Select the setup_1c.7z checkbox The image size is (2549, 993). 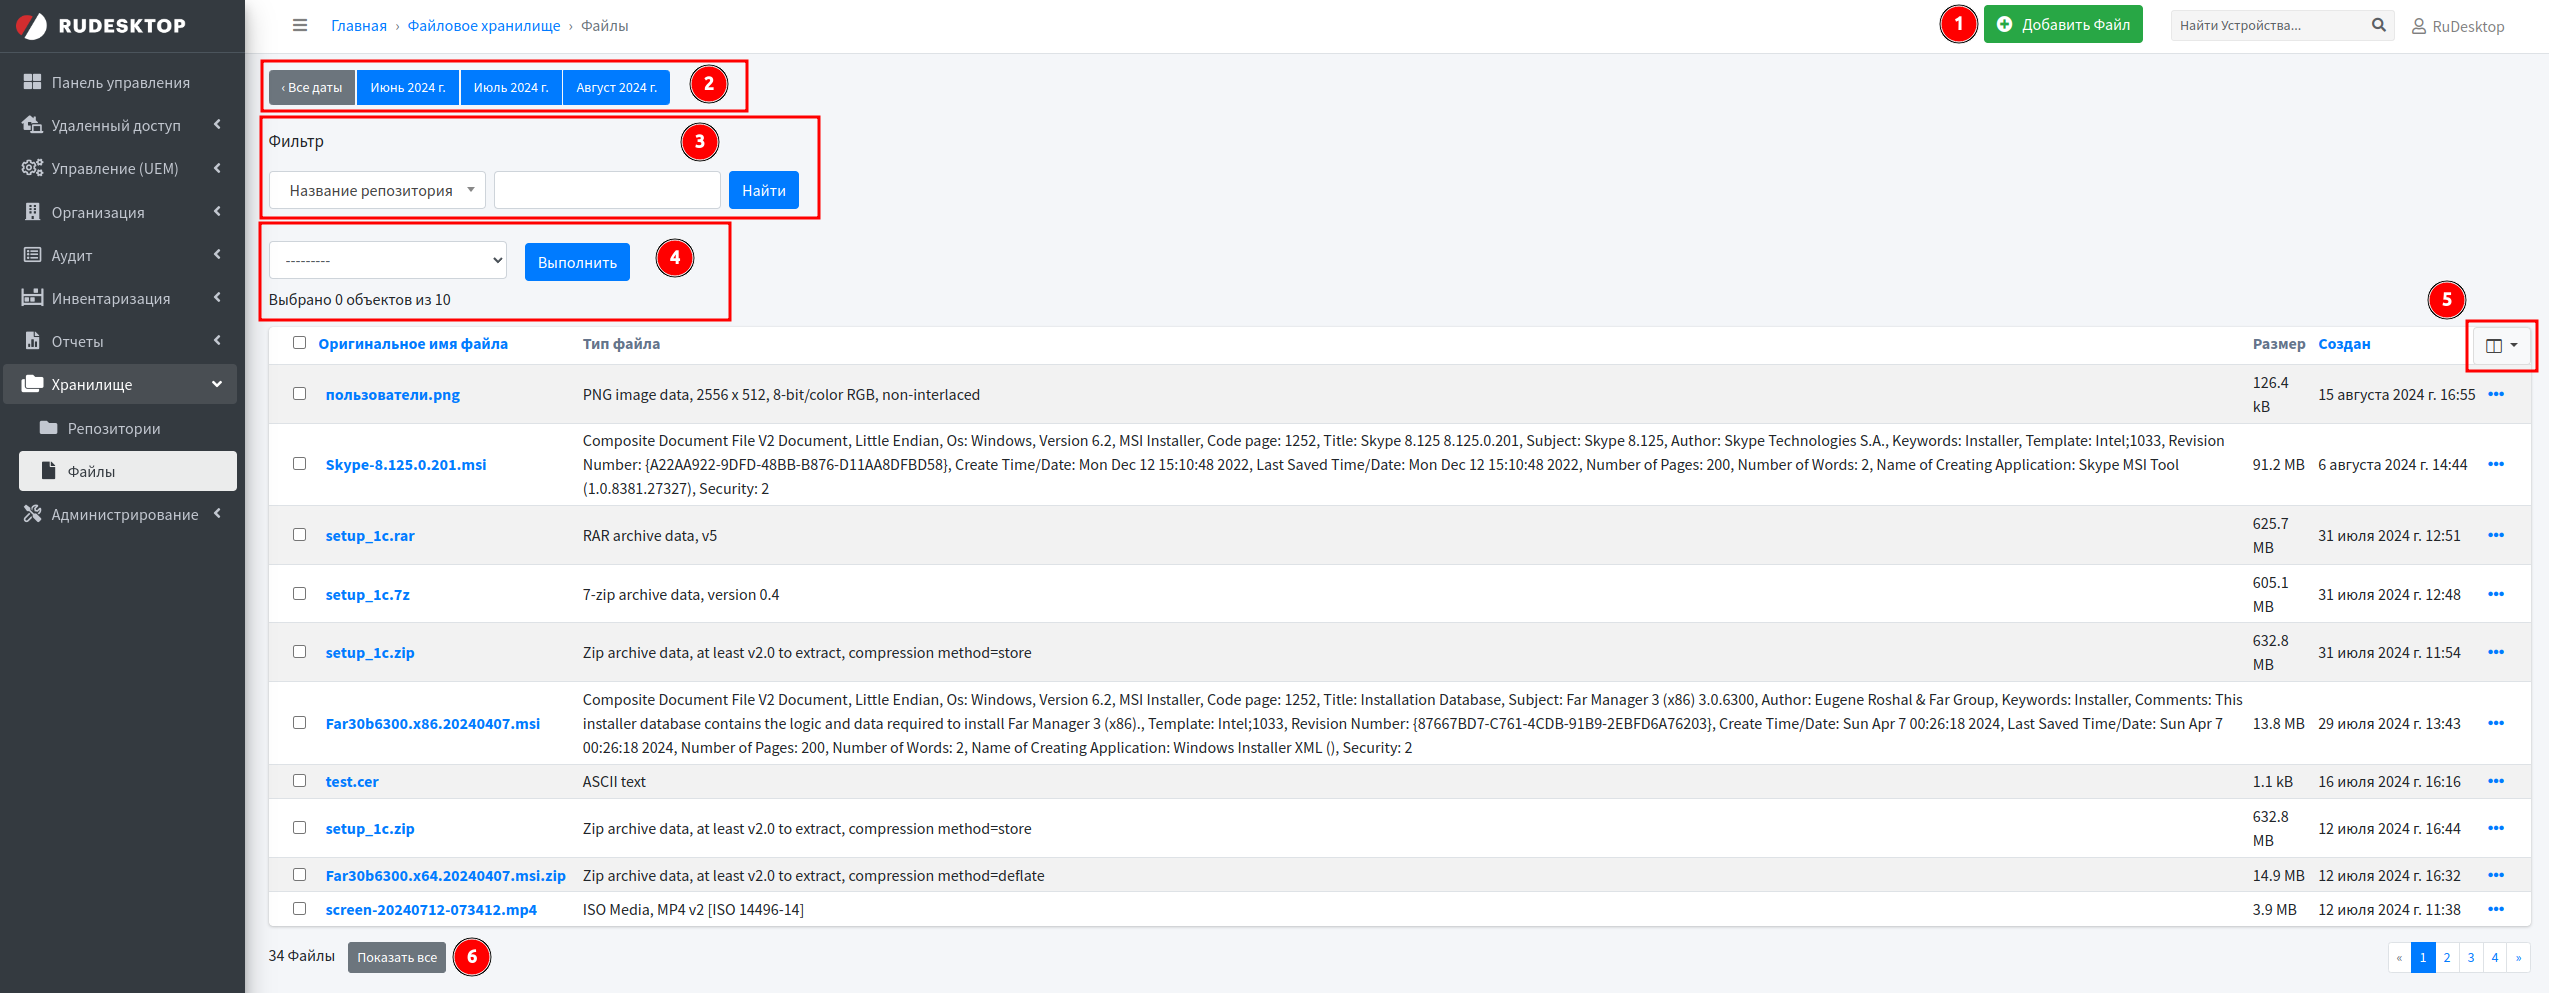(299, 594)
